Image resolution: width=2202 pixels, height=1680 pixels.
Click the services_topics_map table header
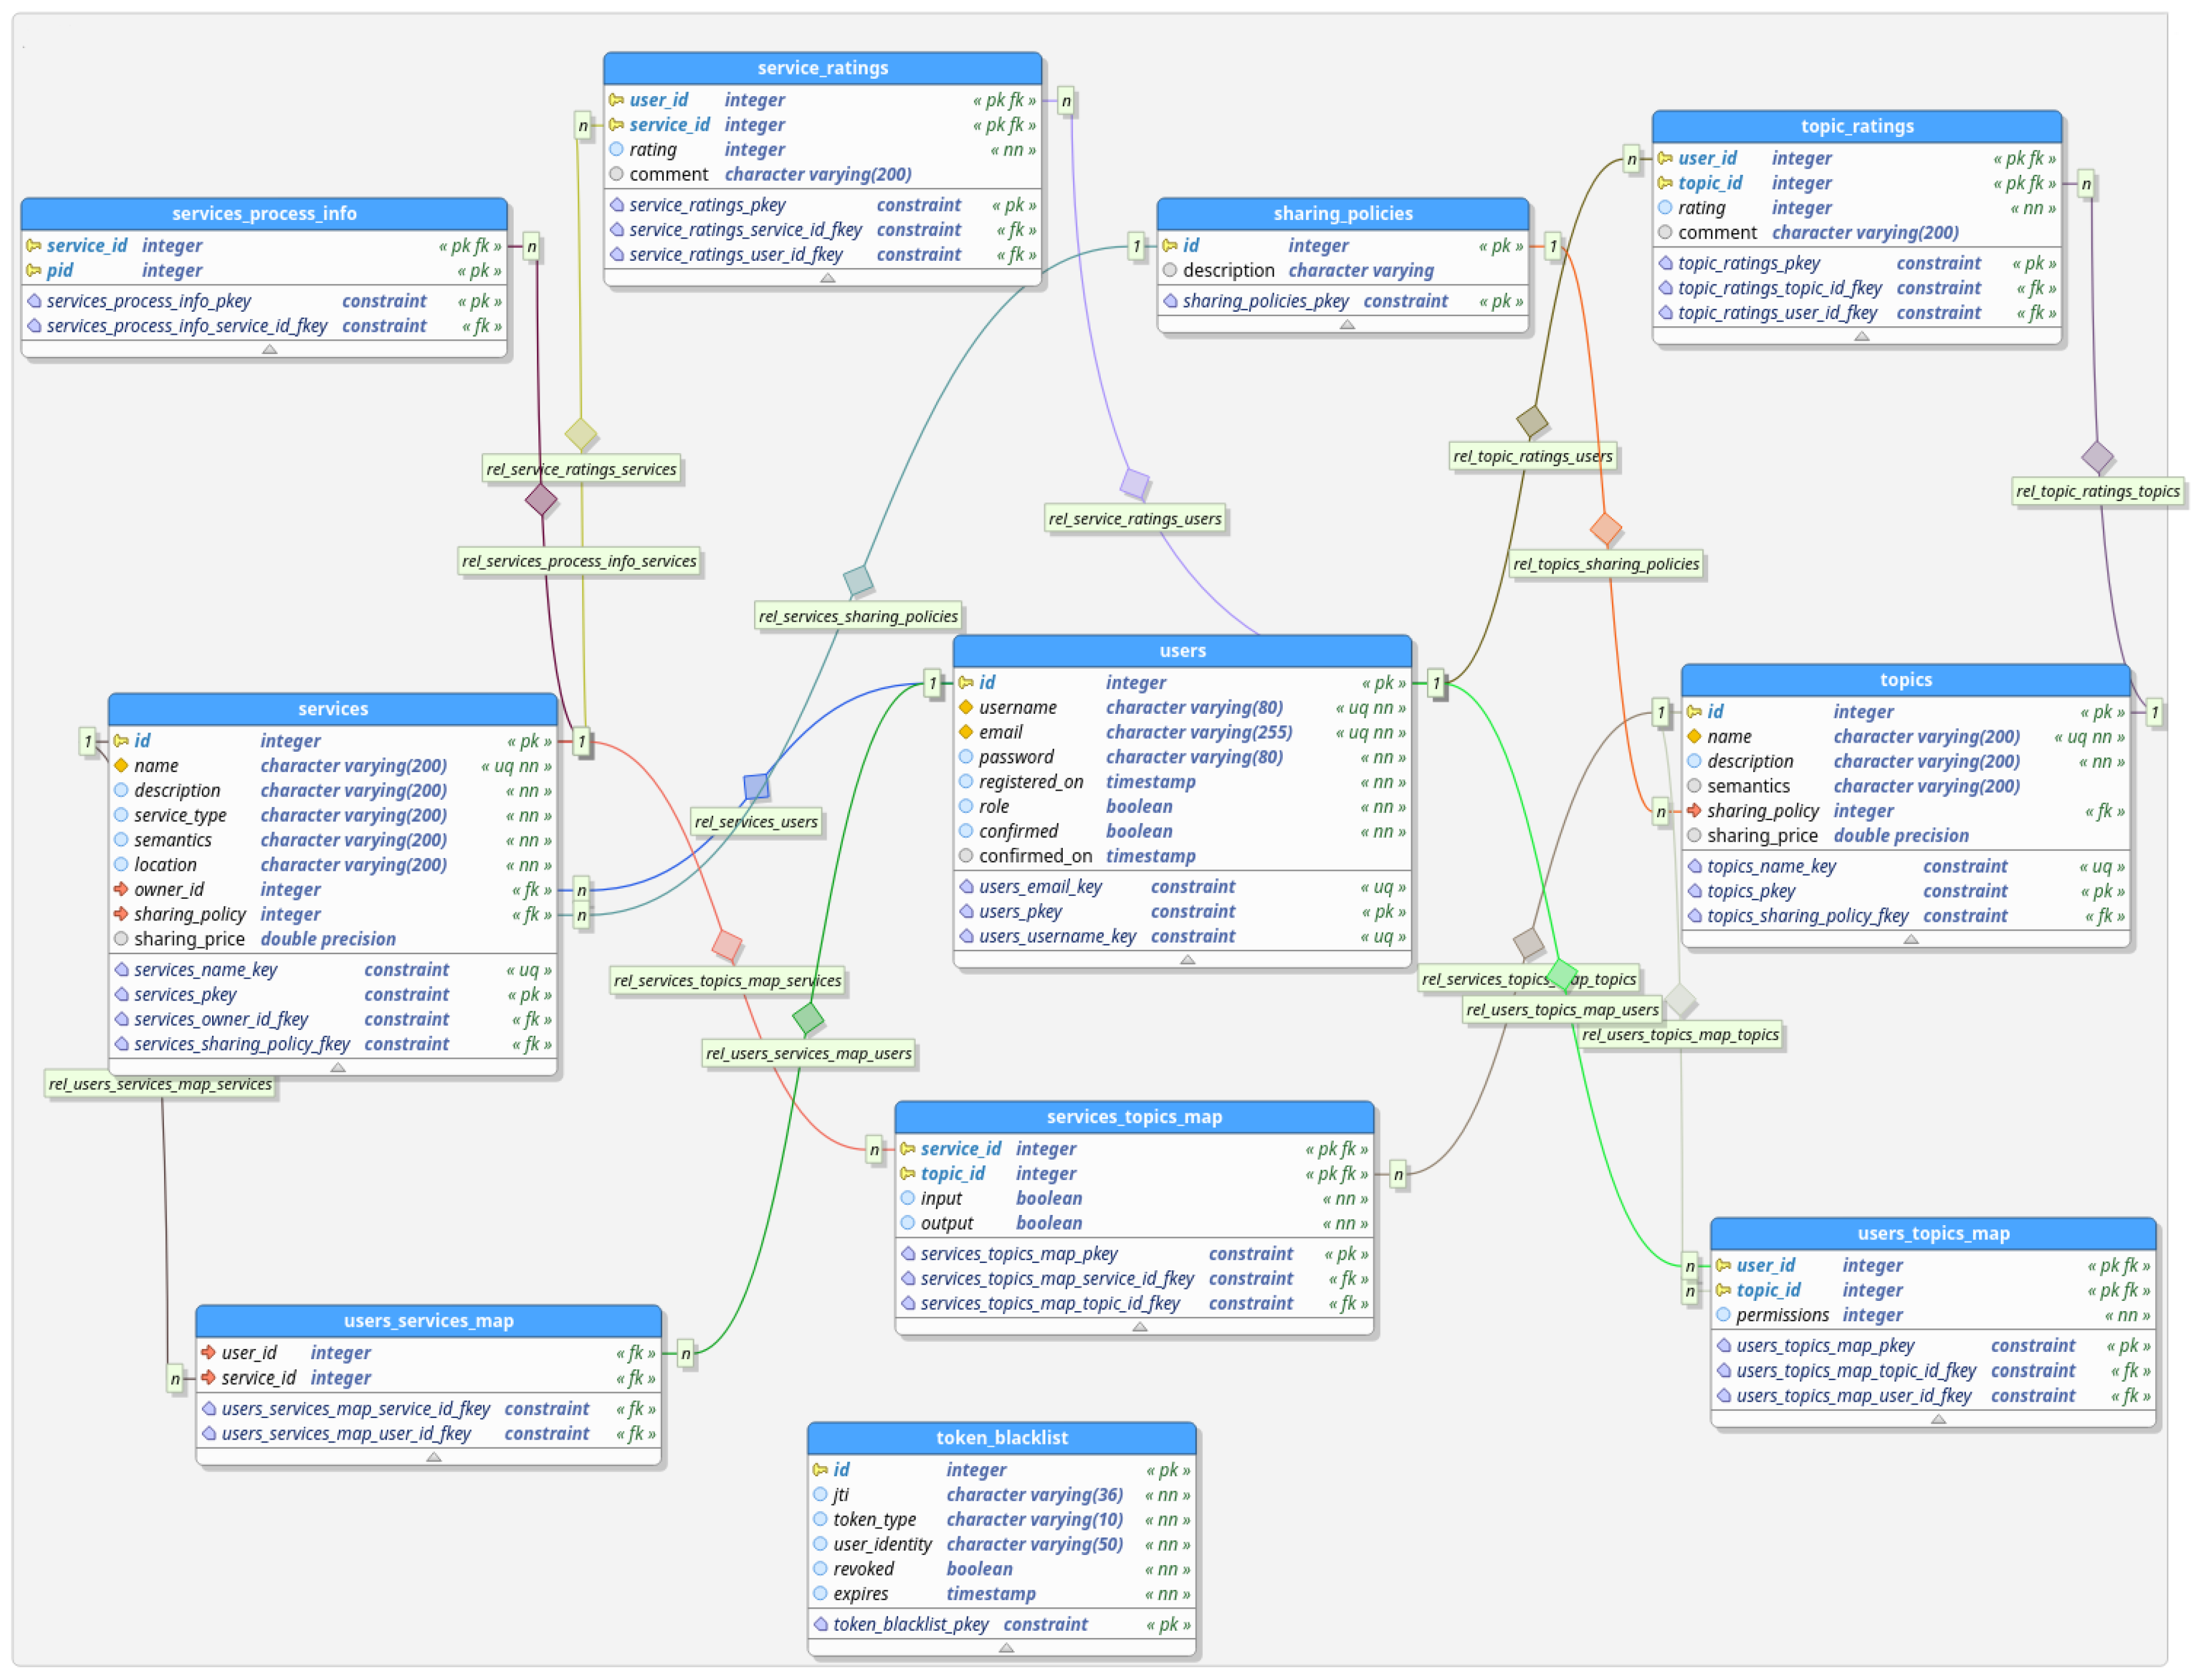(1134, 1116)
